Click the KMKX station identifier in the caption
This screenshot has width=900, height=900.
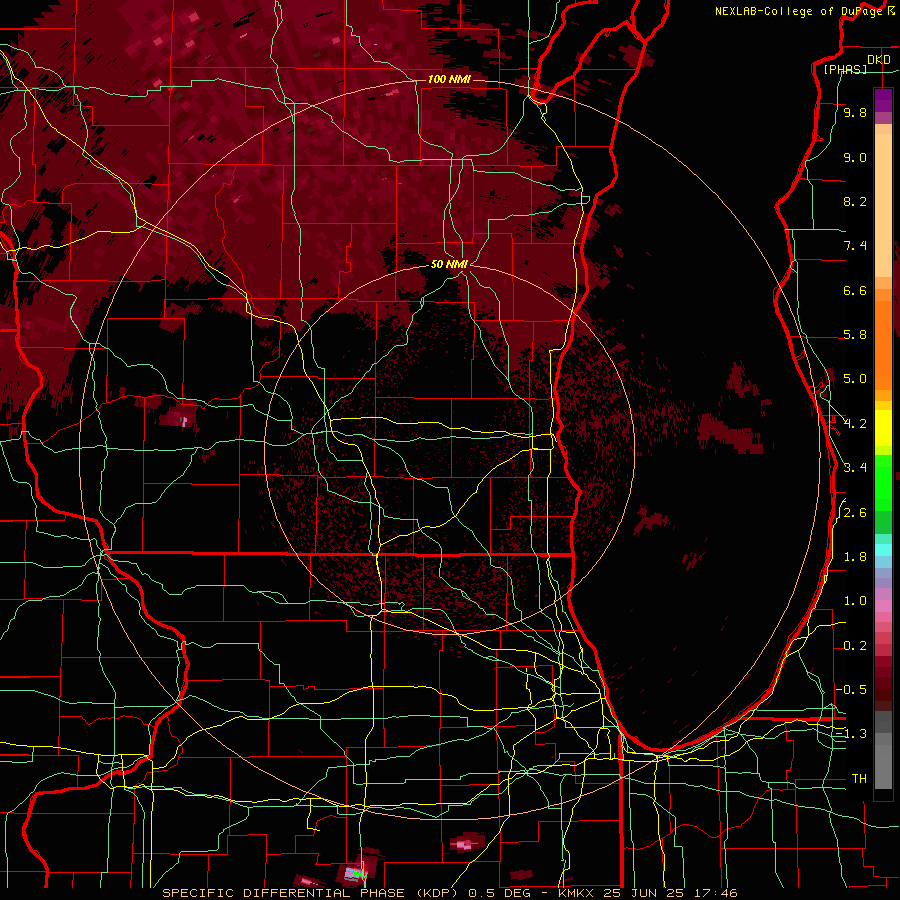(x=577, y=893)
